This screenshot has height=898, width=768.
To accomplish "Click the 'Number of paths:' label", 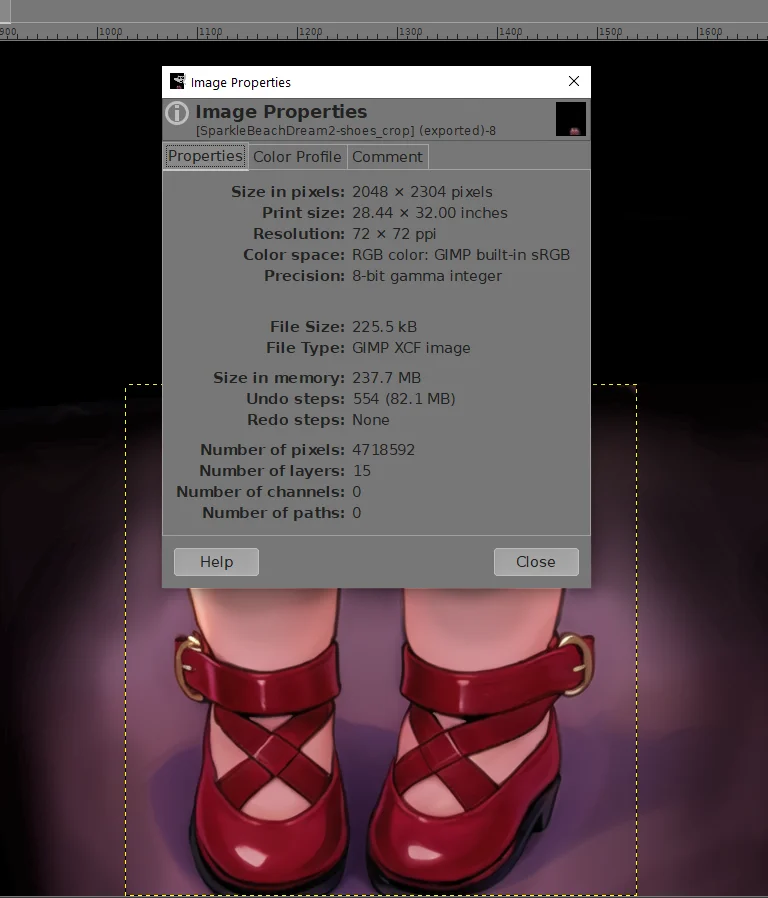I will click(x=274, y=513).
